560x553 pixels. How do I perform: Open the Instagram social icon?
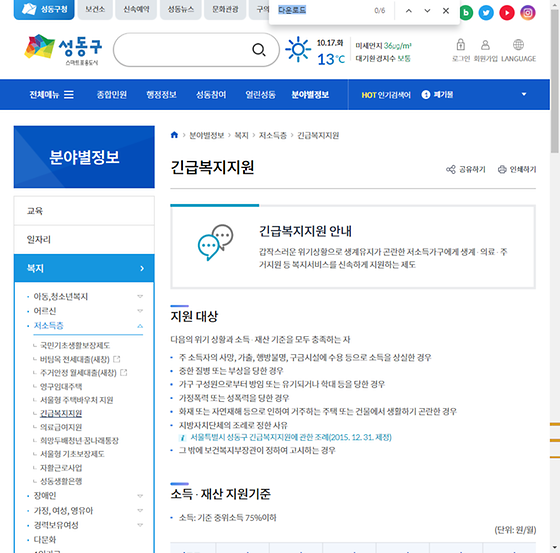pyautogui.click(x=528, y=13)
